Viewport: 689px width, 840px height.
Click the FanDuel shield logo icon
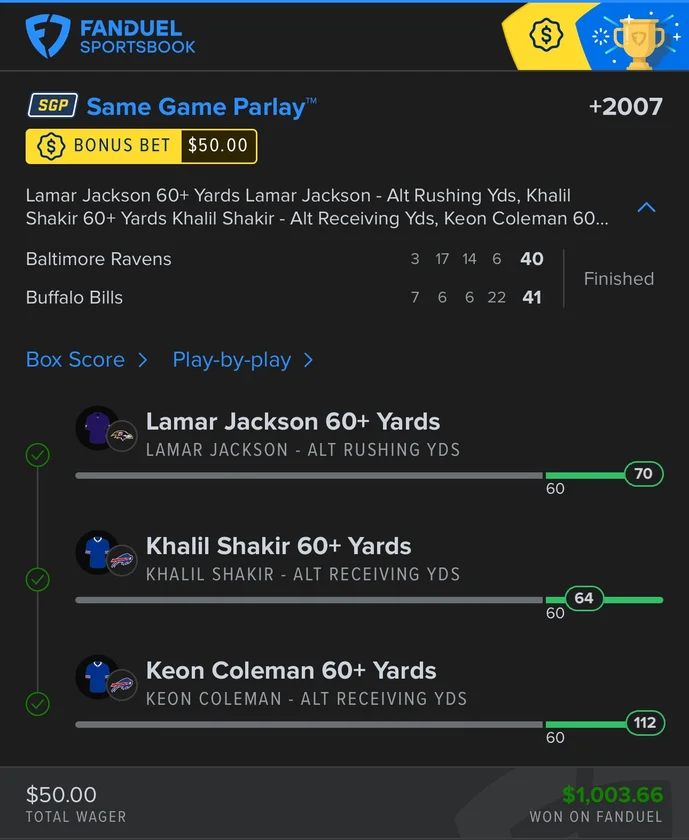click(47, 35)
